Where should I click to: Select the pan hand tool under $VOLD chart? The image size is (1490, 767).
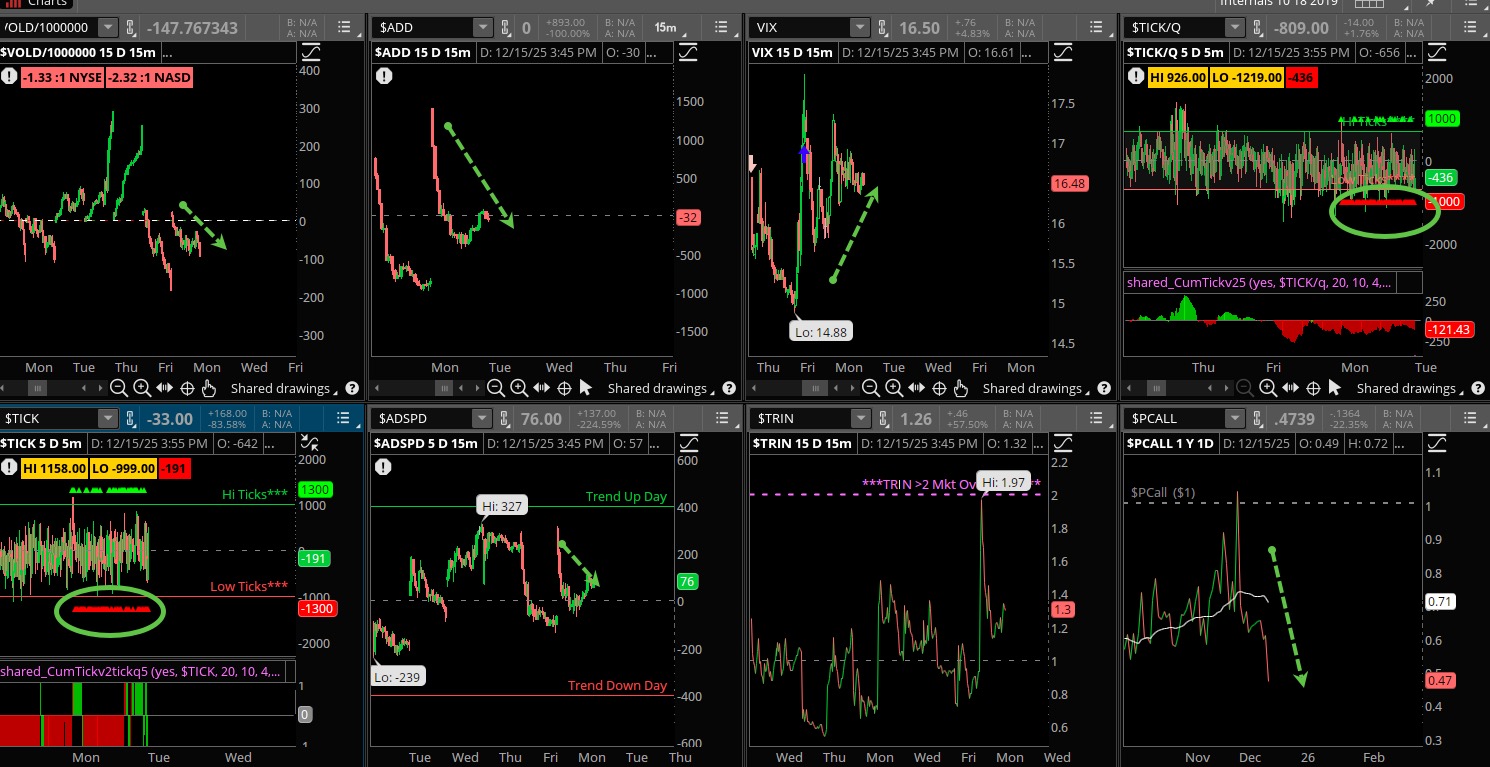pyautogui.click(x=209, y=388)
